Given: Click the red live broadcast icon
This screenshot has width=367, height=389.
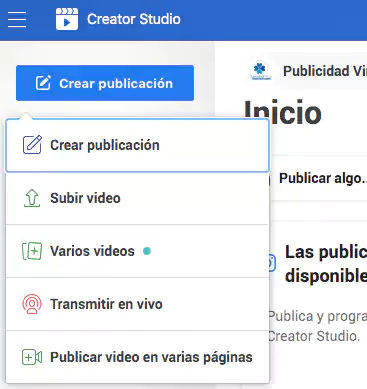Looking at the screenshot, I should coord(32,304).
